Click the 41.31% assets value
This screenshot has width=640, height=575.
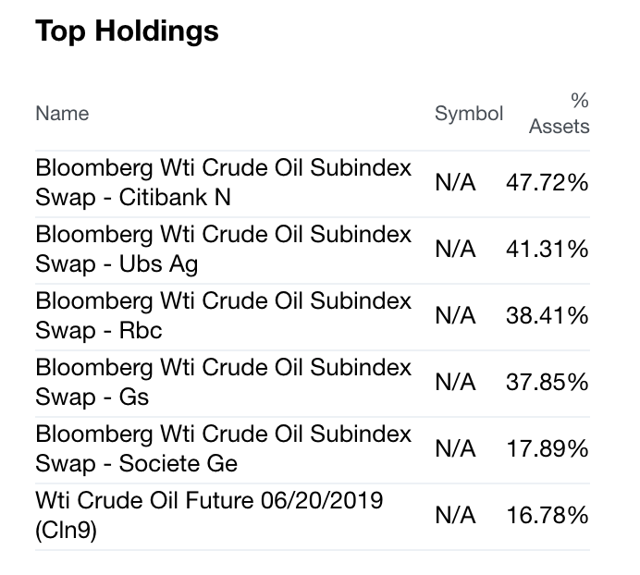click(547, 250)
